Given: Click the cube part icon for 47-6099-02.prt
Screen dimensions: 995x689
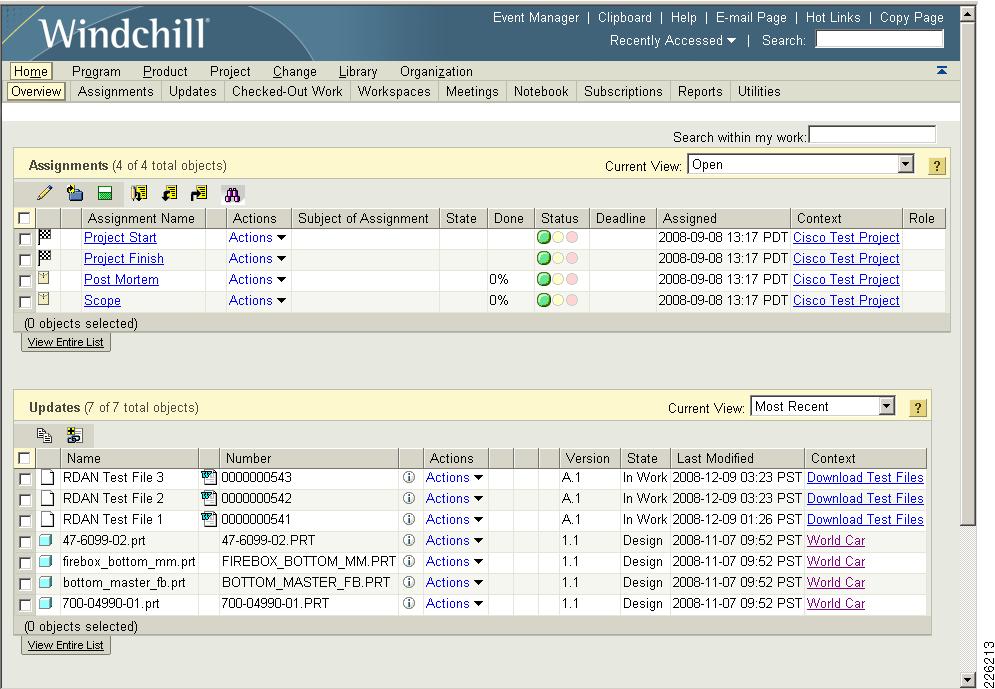Looking at the screenshot, I should pyautogui.click(x=46, y=541).
